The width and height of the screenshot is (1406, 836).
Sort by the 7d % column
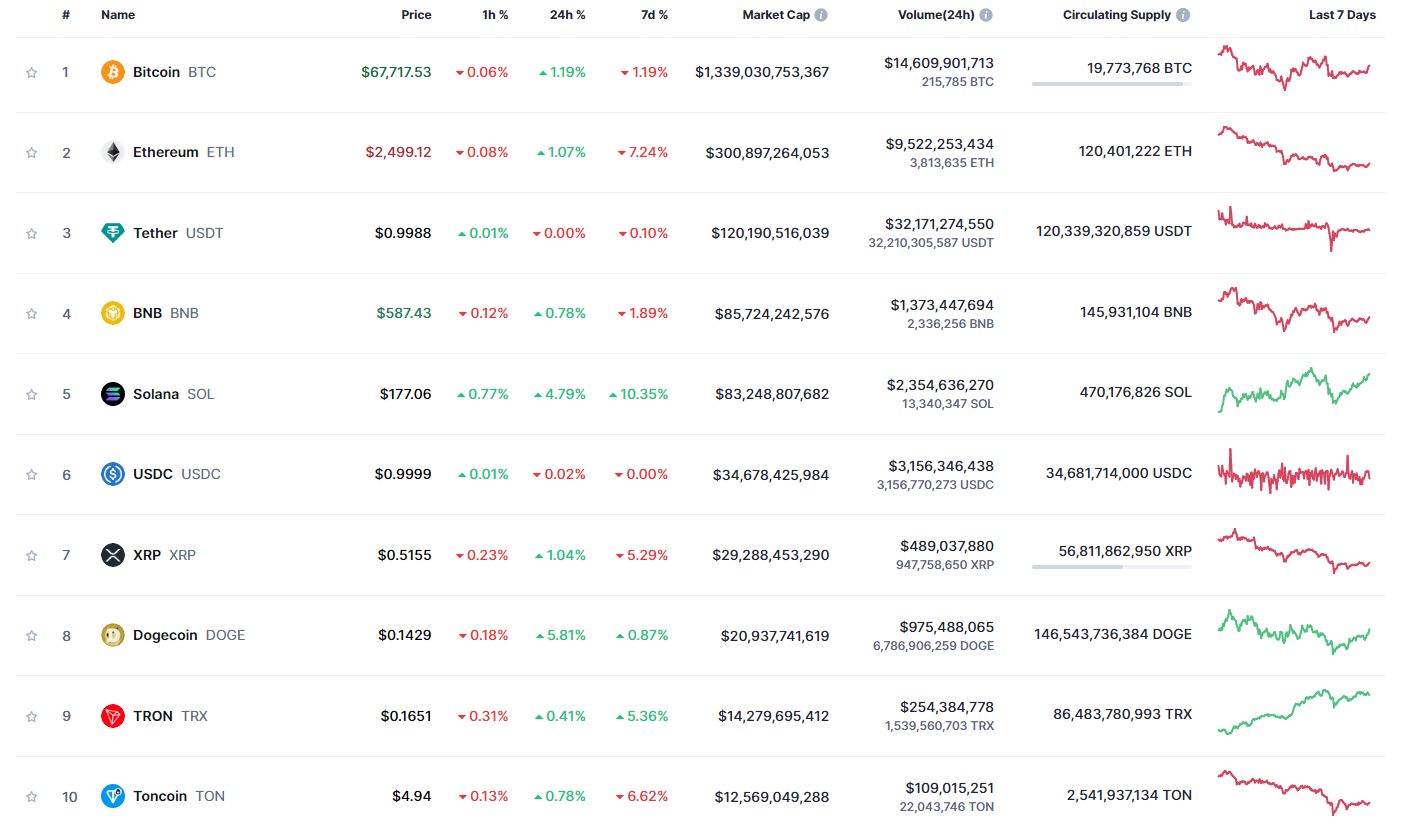coord(654,15)
